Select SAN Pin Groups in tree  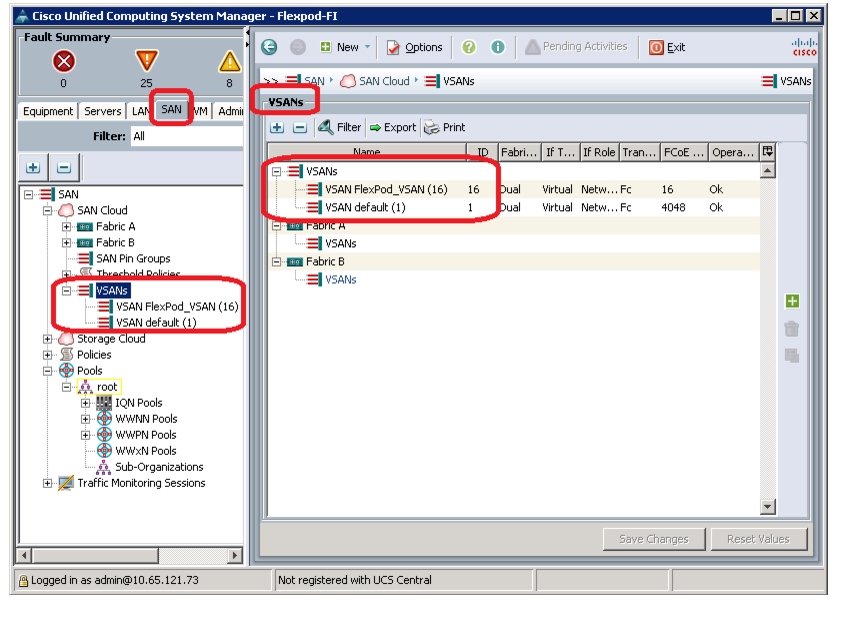coord(133,258)
